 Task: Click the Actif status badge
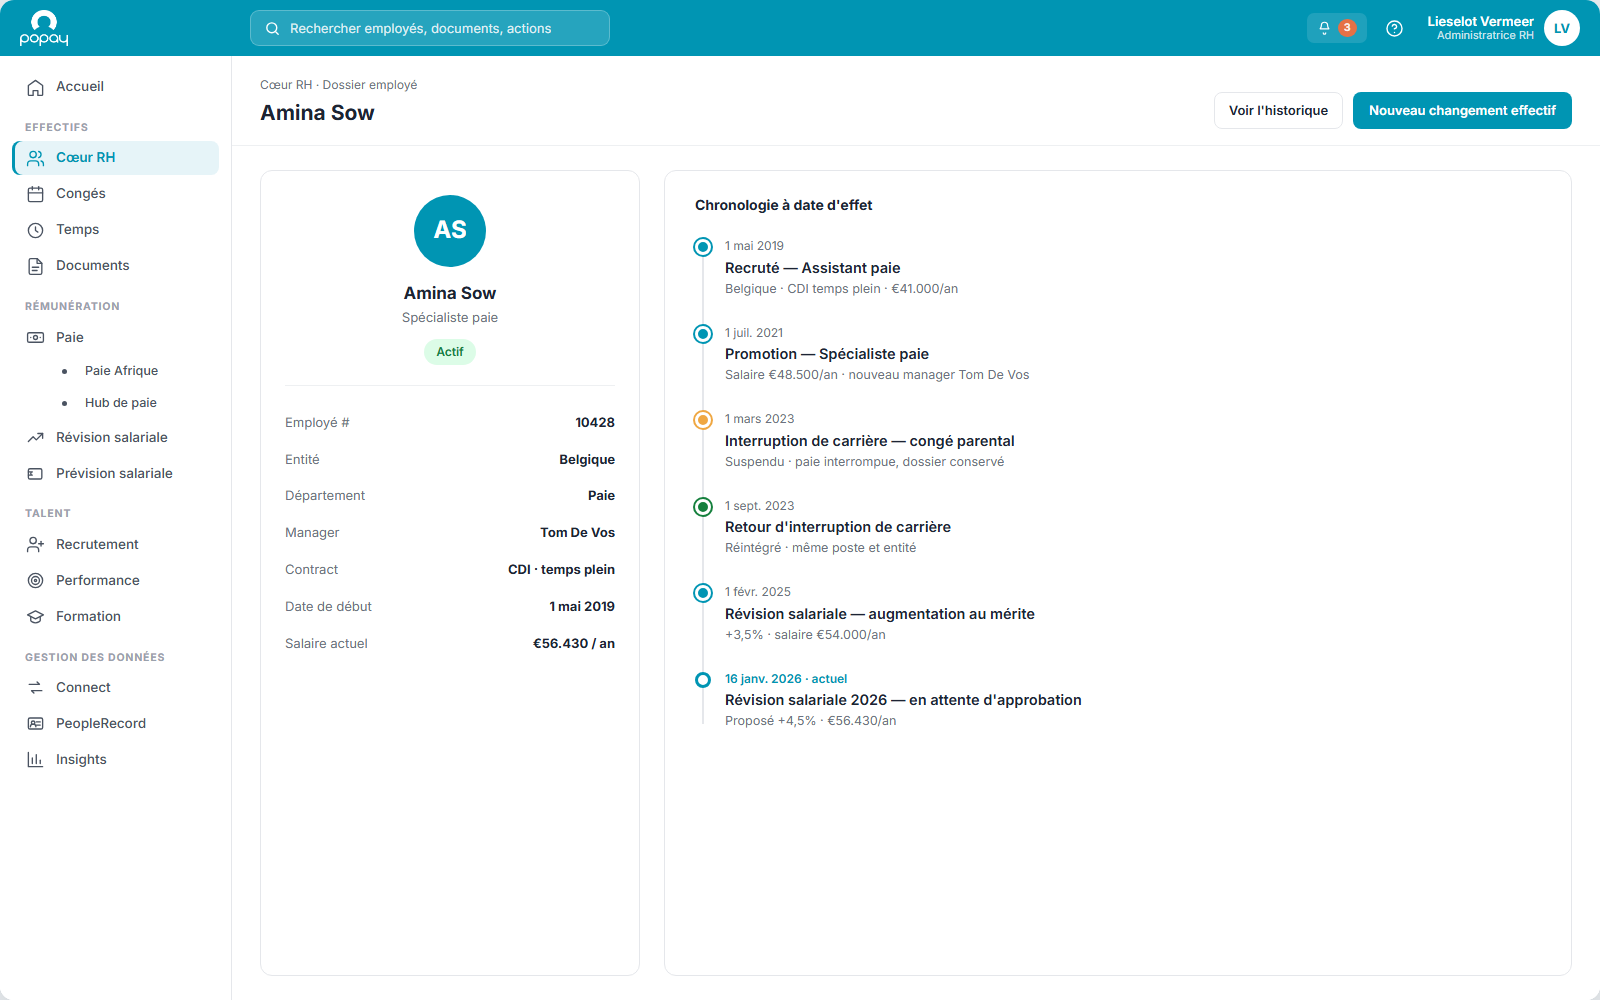450,352
